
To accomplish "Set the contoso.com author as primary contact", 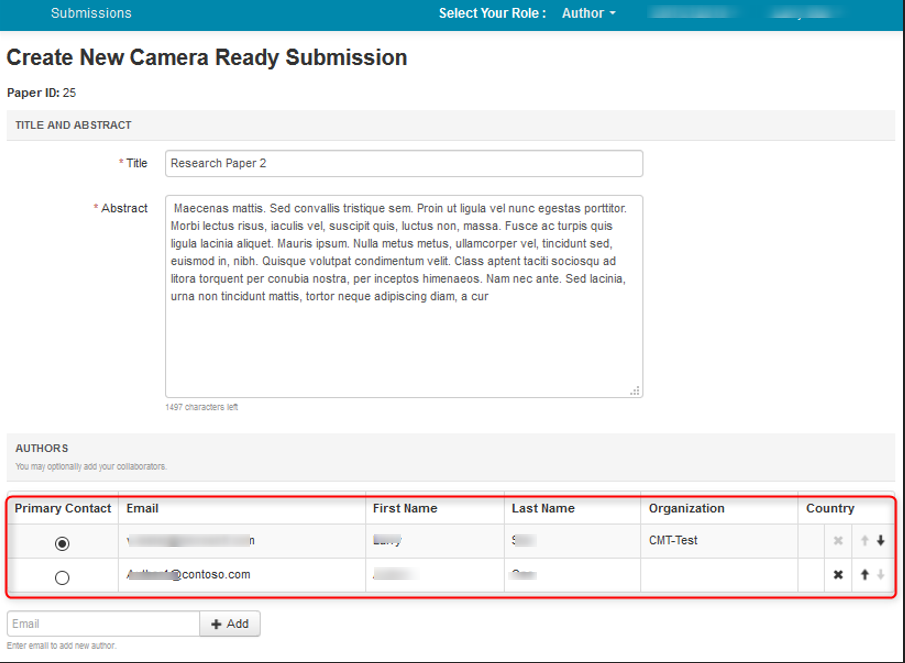I will tap(62, 577).
